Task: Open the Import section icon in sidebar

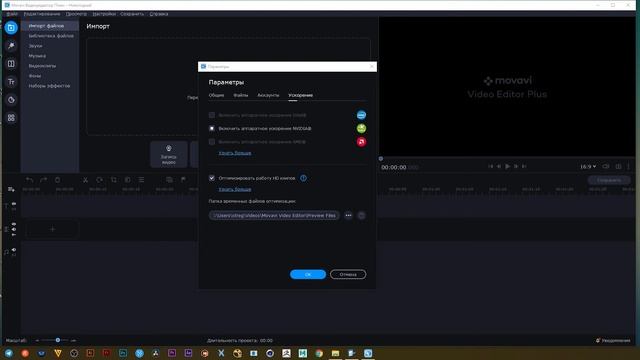Action: 11,28
